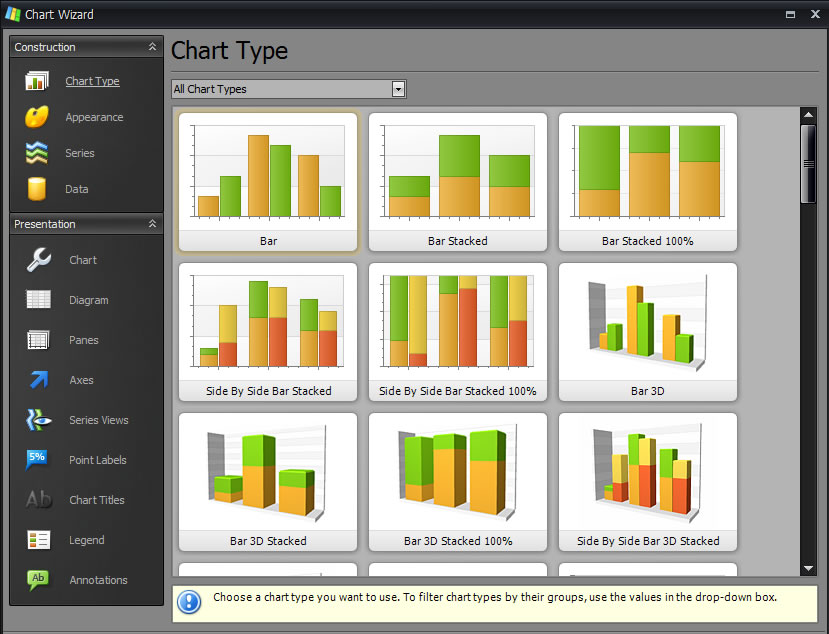The width and height of the screenshot is (829, 634).
Task: Maximize the Chart Wizard window
Action: coord(790,14)
